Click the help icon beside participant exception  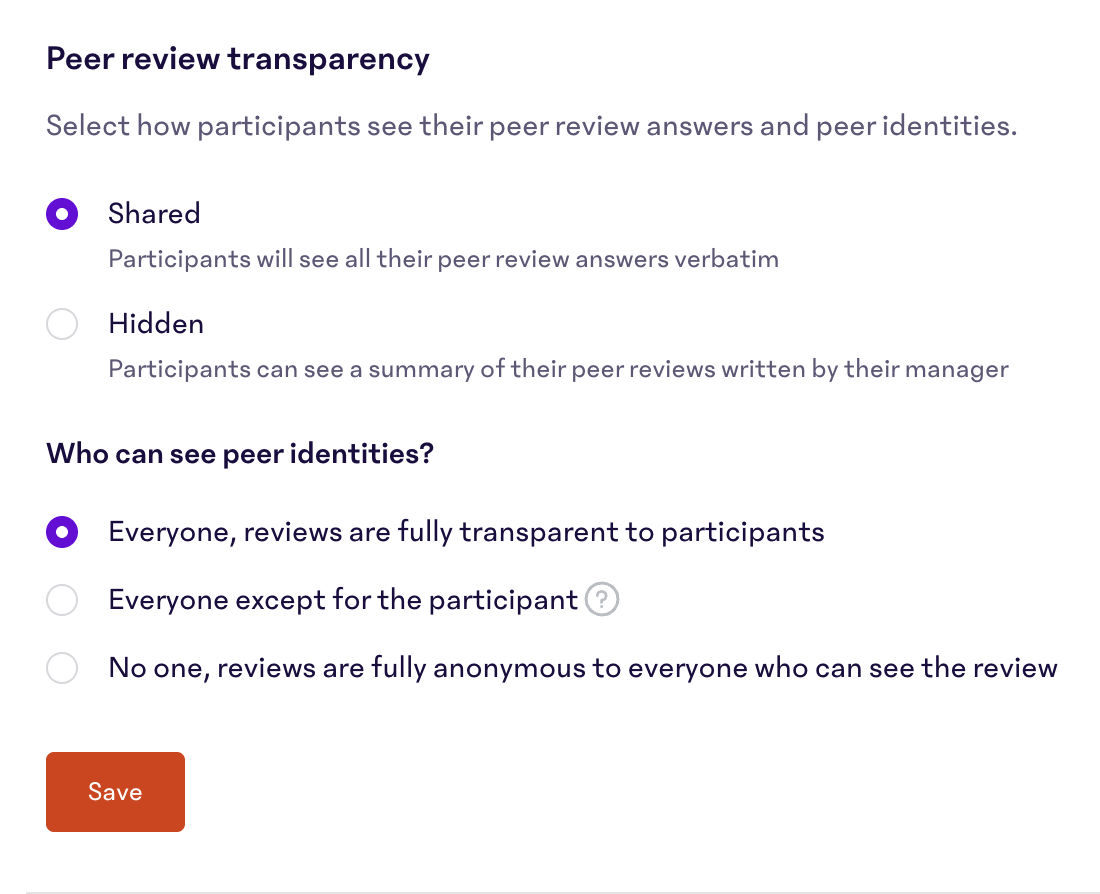coord(602,599)
